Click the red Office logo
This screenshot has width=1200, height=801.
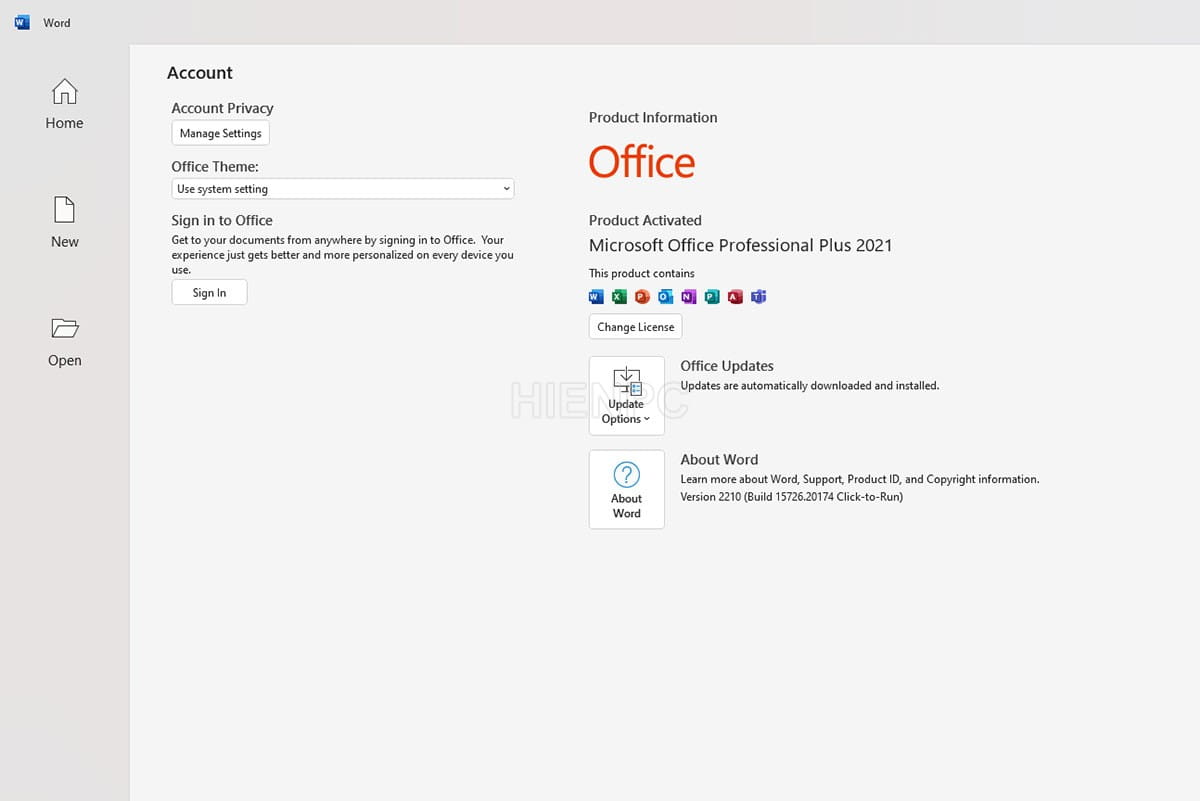pyautogui.click(x=642, y=162)
